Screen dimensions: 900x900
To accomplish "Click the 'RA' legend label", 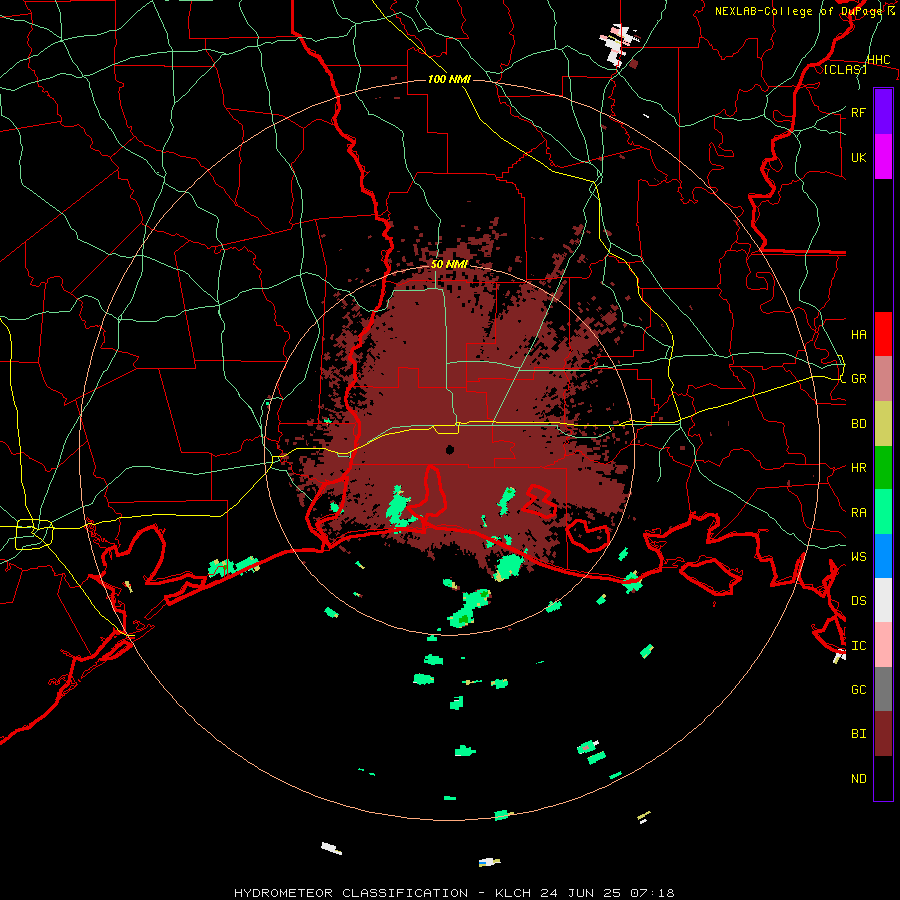I will pos(858,512).
